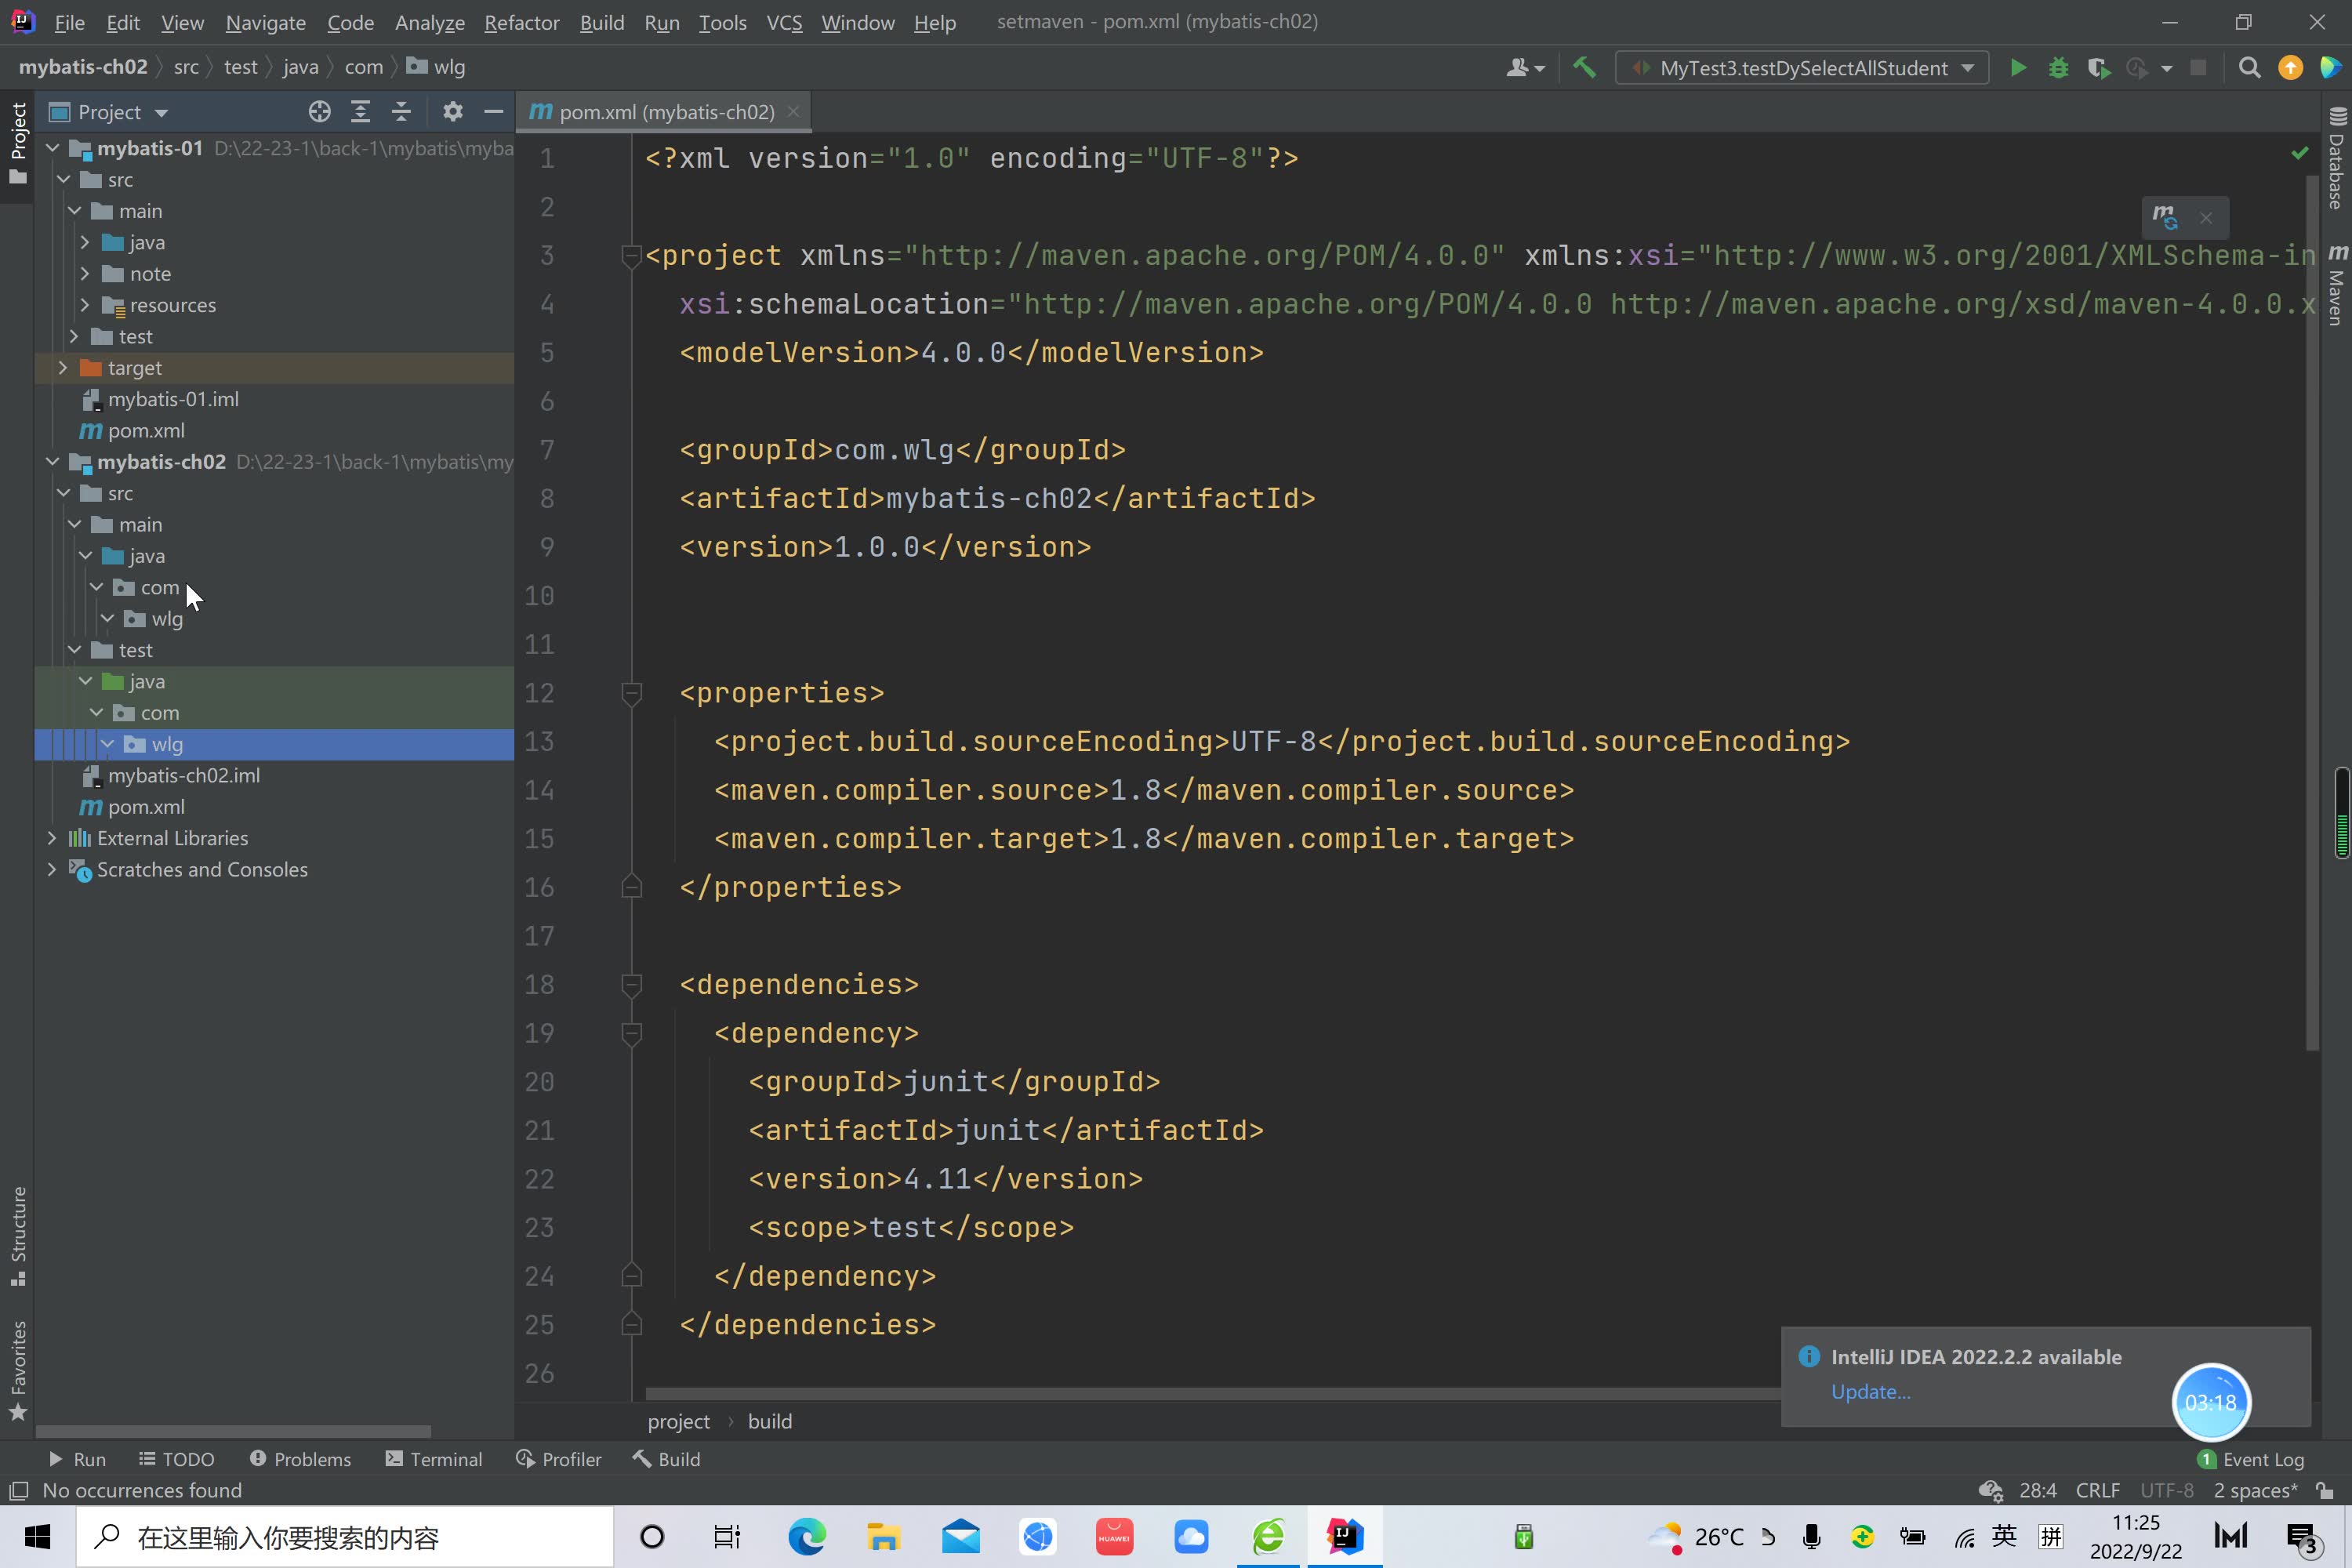Open the Favorites tool window
The width and height of the screenshot is (2352, 1568).
click(18, 1370)
